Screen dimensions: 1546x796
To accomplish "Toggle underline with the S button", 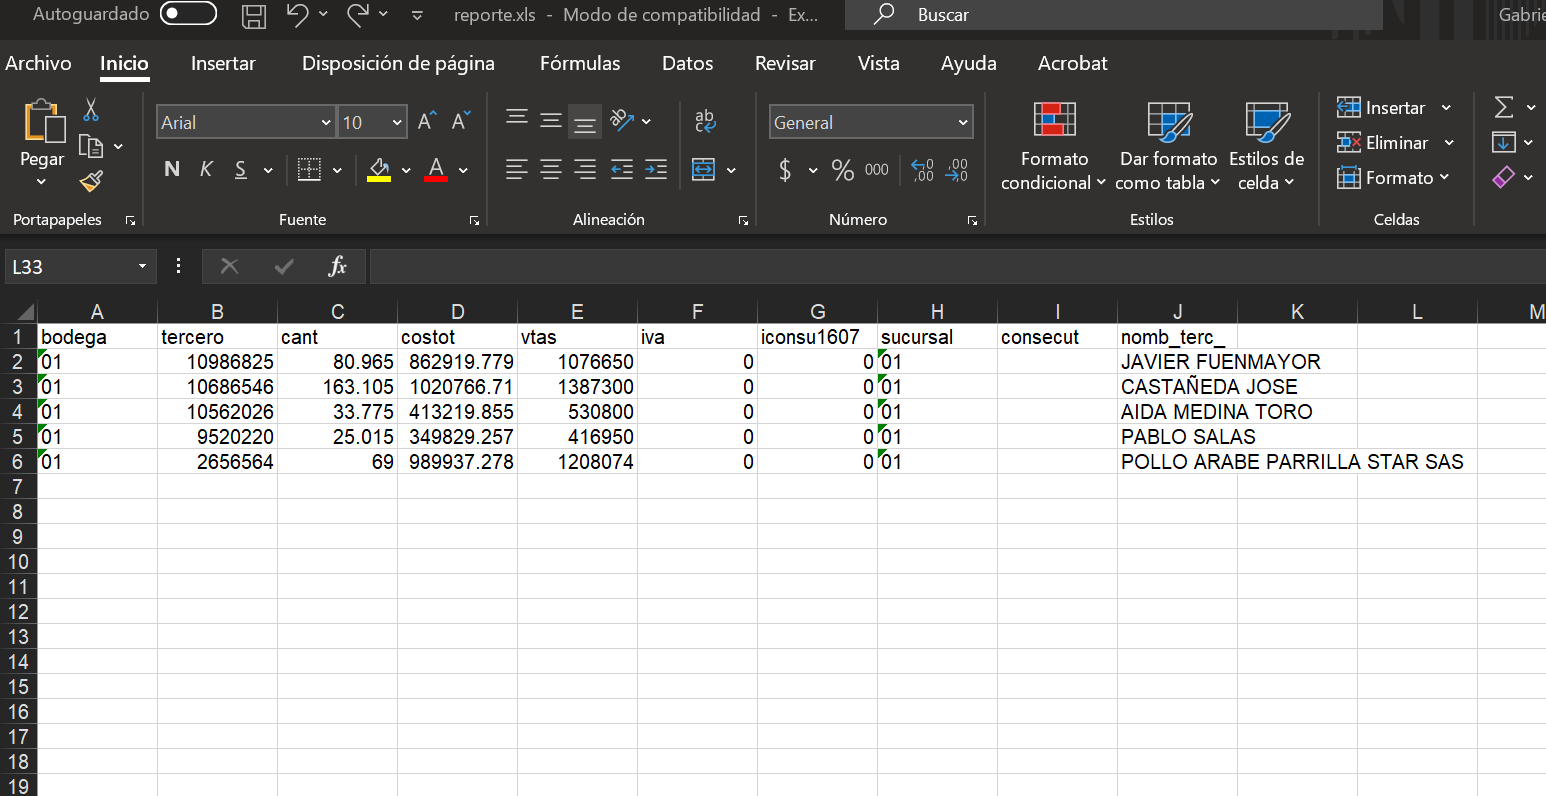I will click(x=241, y=169).
